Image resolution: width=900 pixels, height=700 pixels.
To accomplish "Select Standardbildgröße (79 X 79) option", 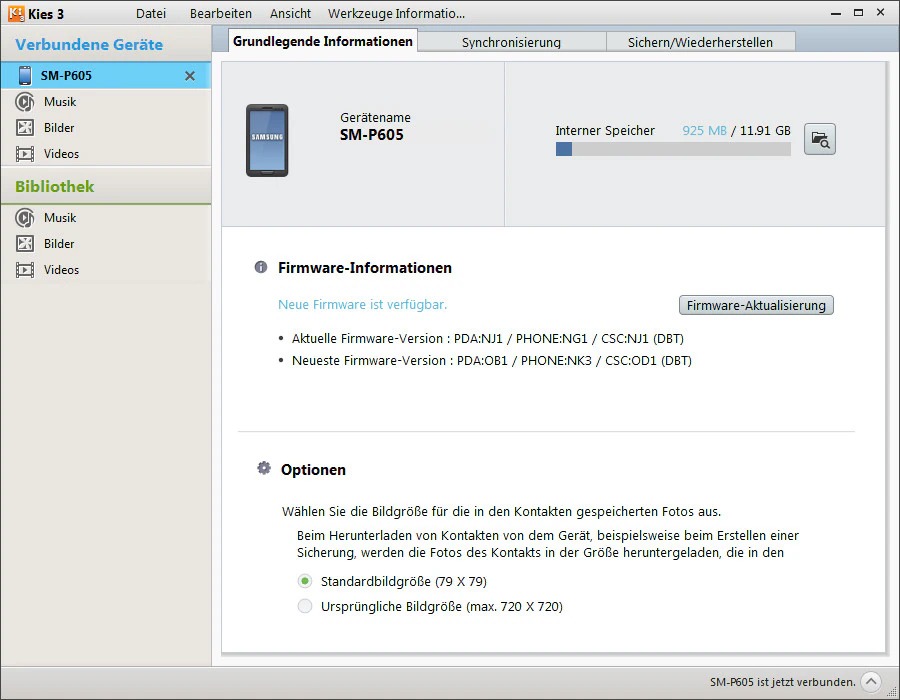I will click(305, 581).
